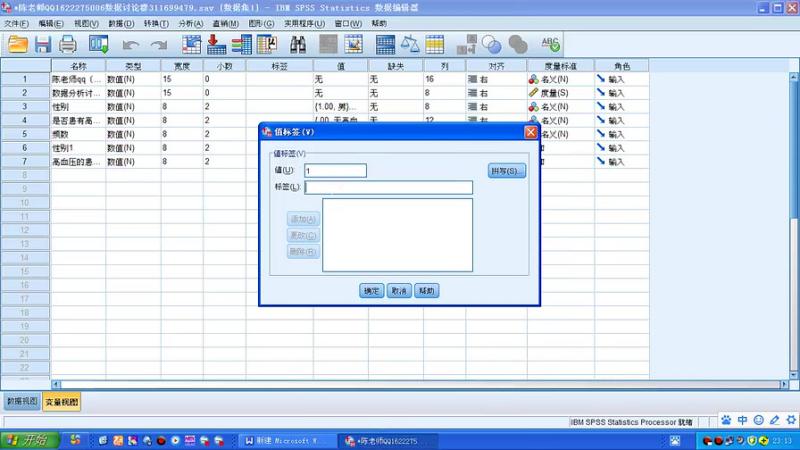This screenshot has width=800, height=450.
Task: Click the gray show-all-variables circles icon
Action: tap(518, 45)
